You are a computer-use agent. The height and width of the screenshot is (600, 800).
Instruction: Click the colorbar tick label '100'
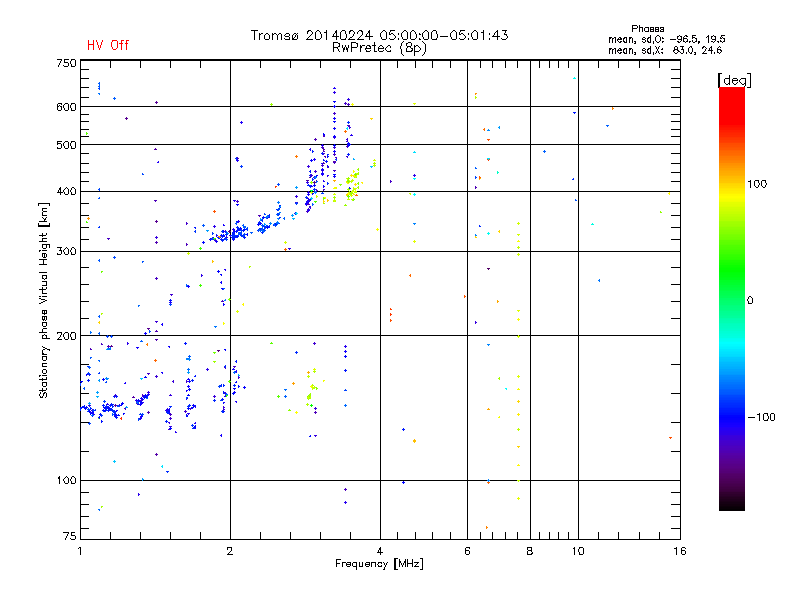click(757, 184)
